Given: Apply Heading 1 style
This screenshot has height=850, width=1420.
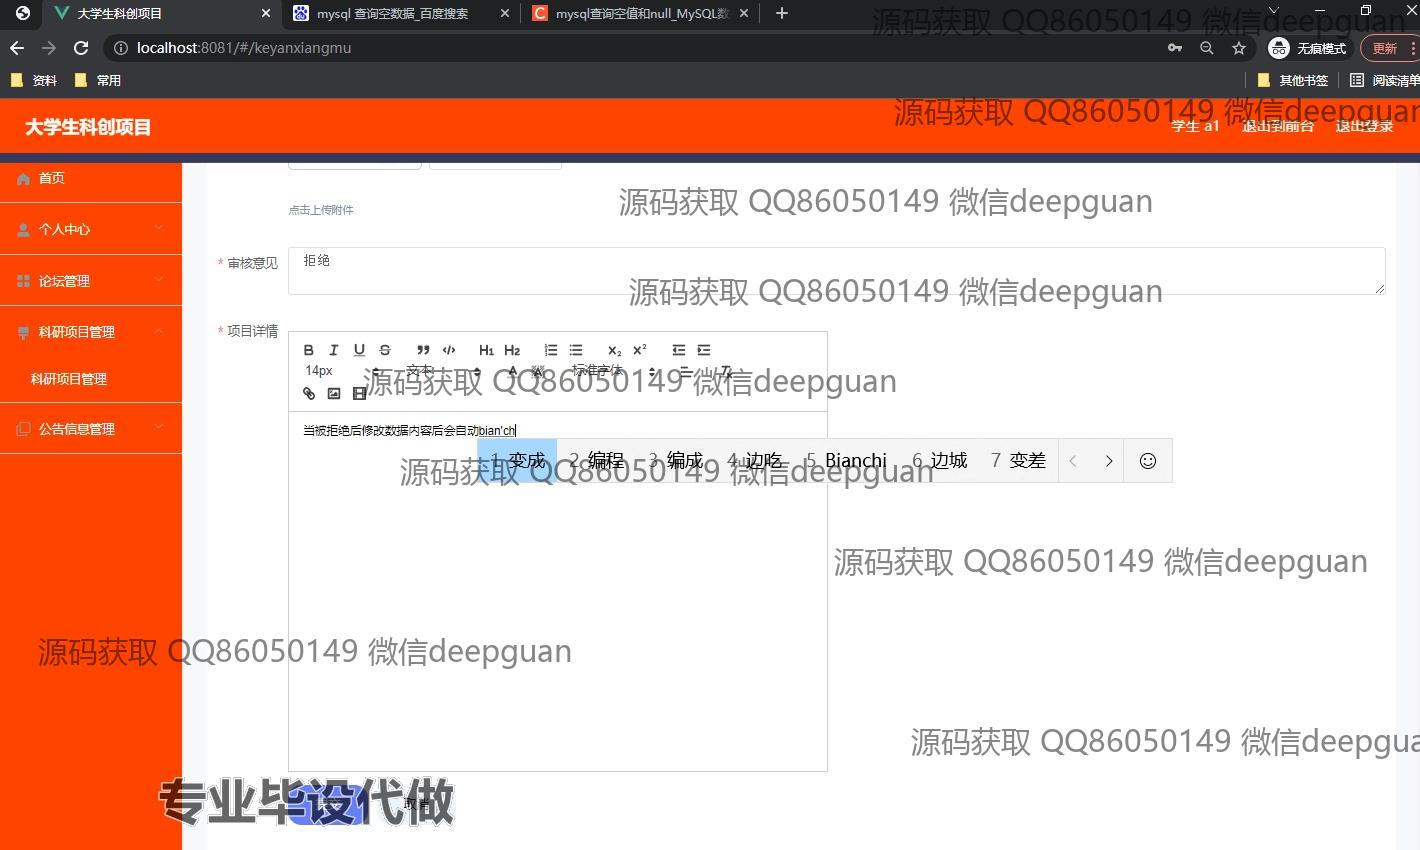Looking at the screenshot, I should click(x=486, y=350).
